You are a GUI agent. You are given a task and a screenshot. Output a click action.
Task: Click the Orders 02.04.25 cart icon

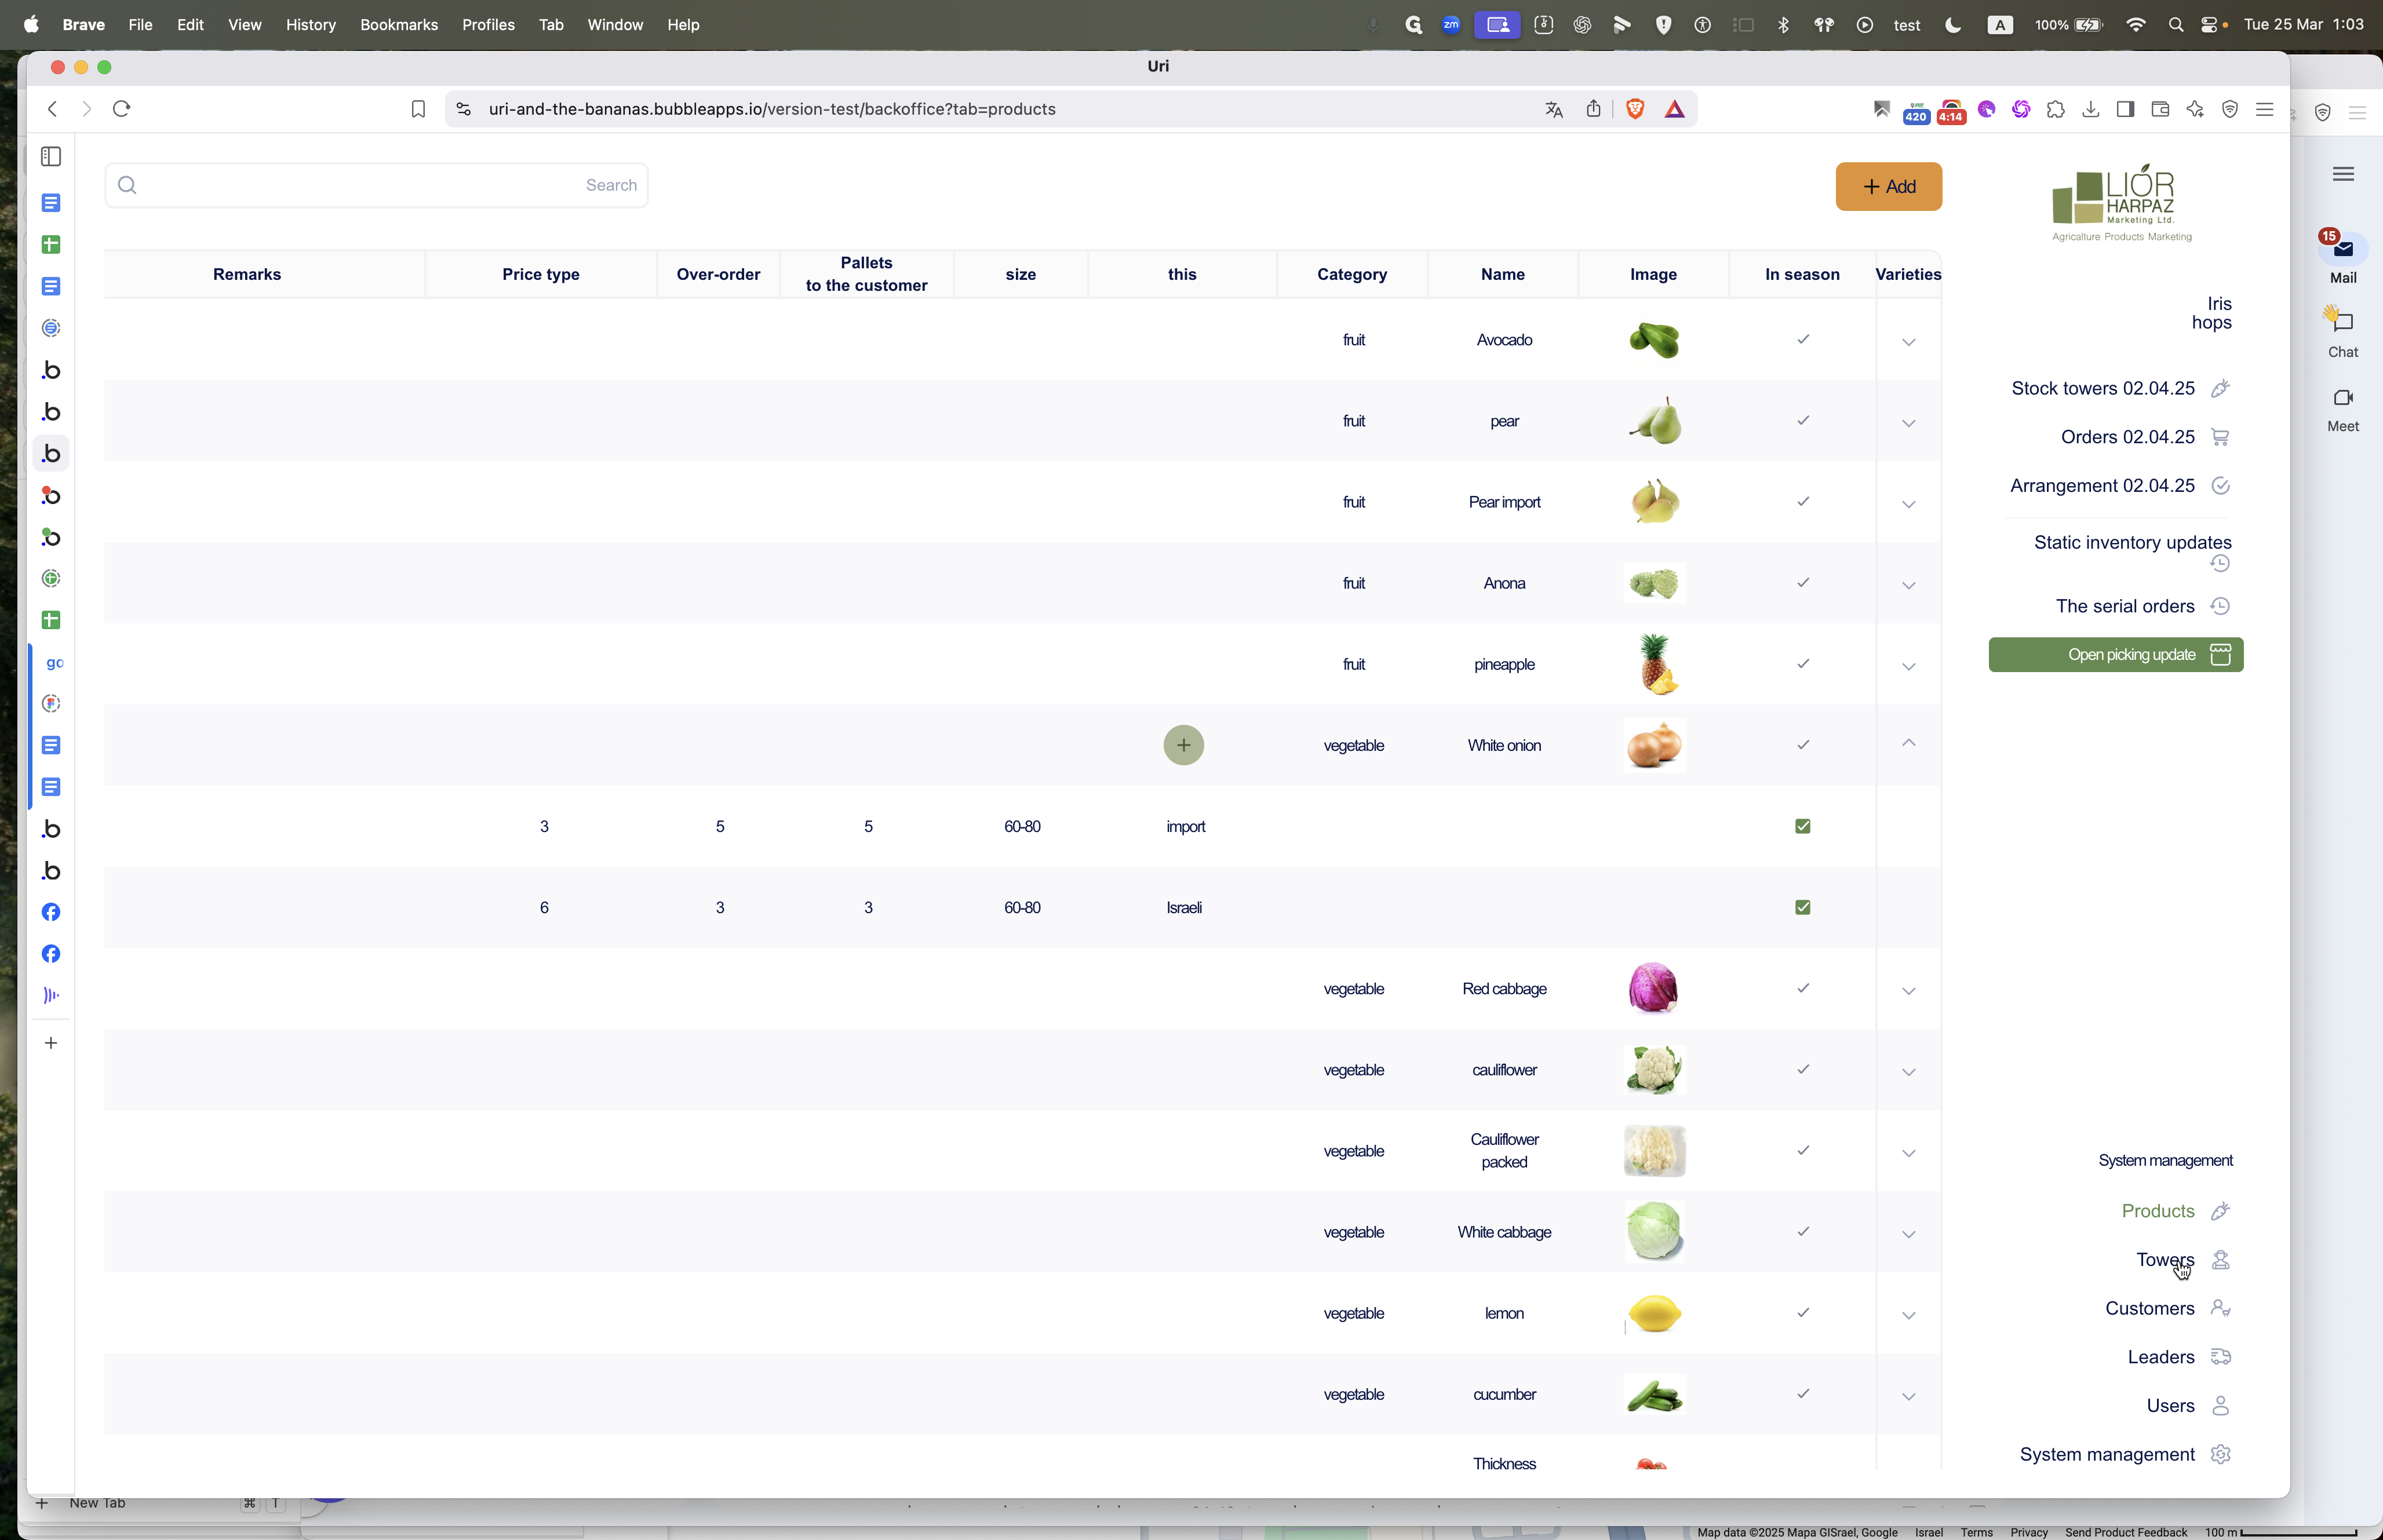click(x=2220, y=437)
